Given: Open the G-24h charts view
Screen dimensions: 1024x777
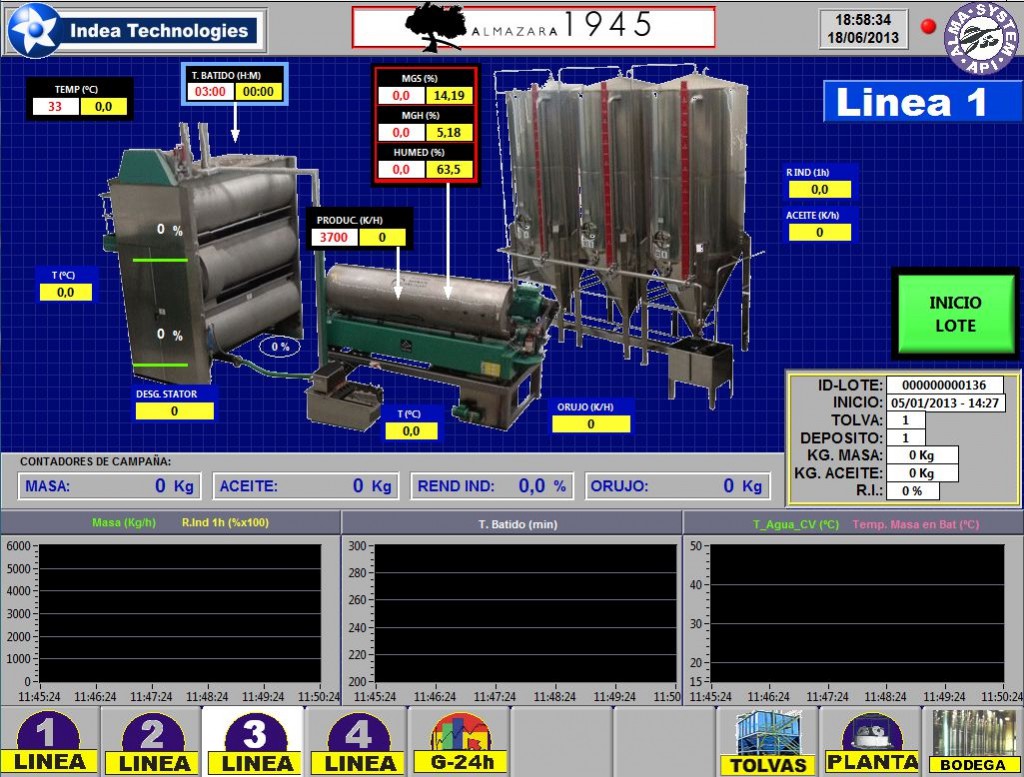Looking at the screenshot, I should [460, 742].
